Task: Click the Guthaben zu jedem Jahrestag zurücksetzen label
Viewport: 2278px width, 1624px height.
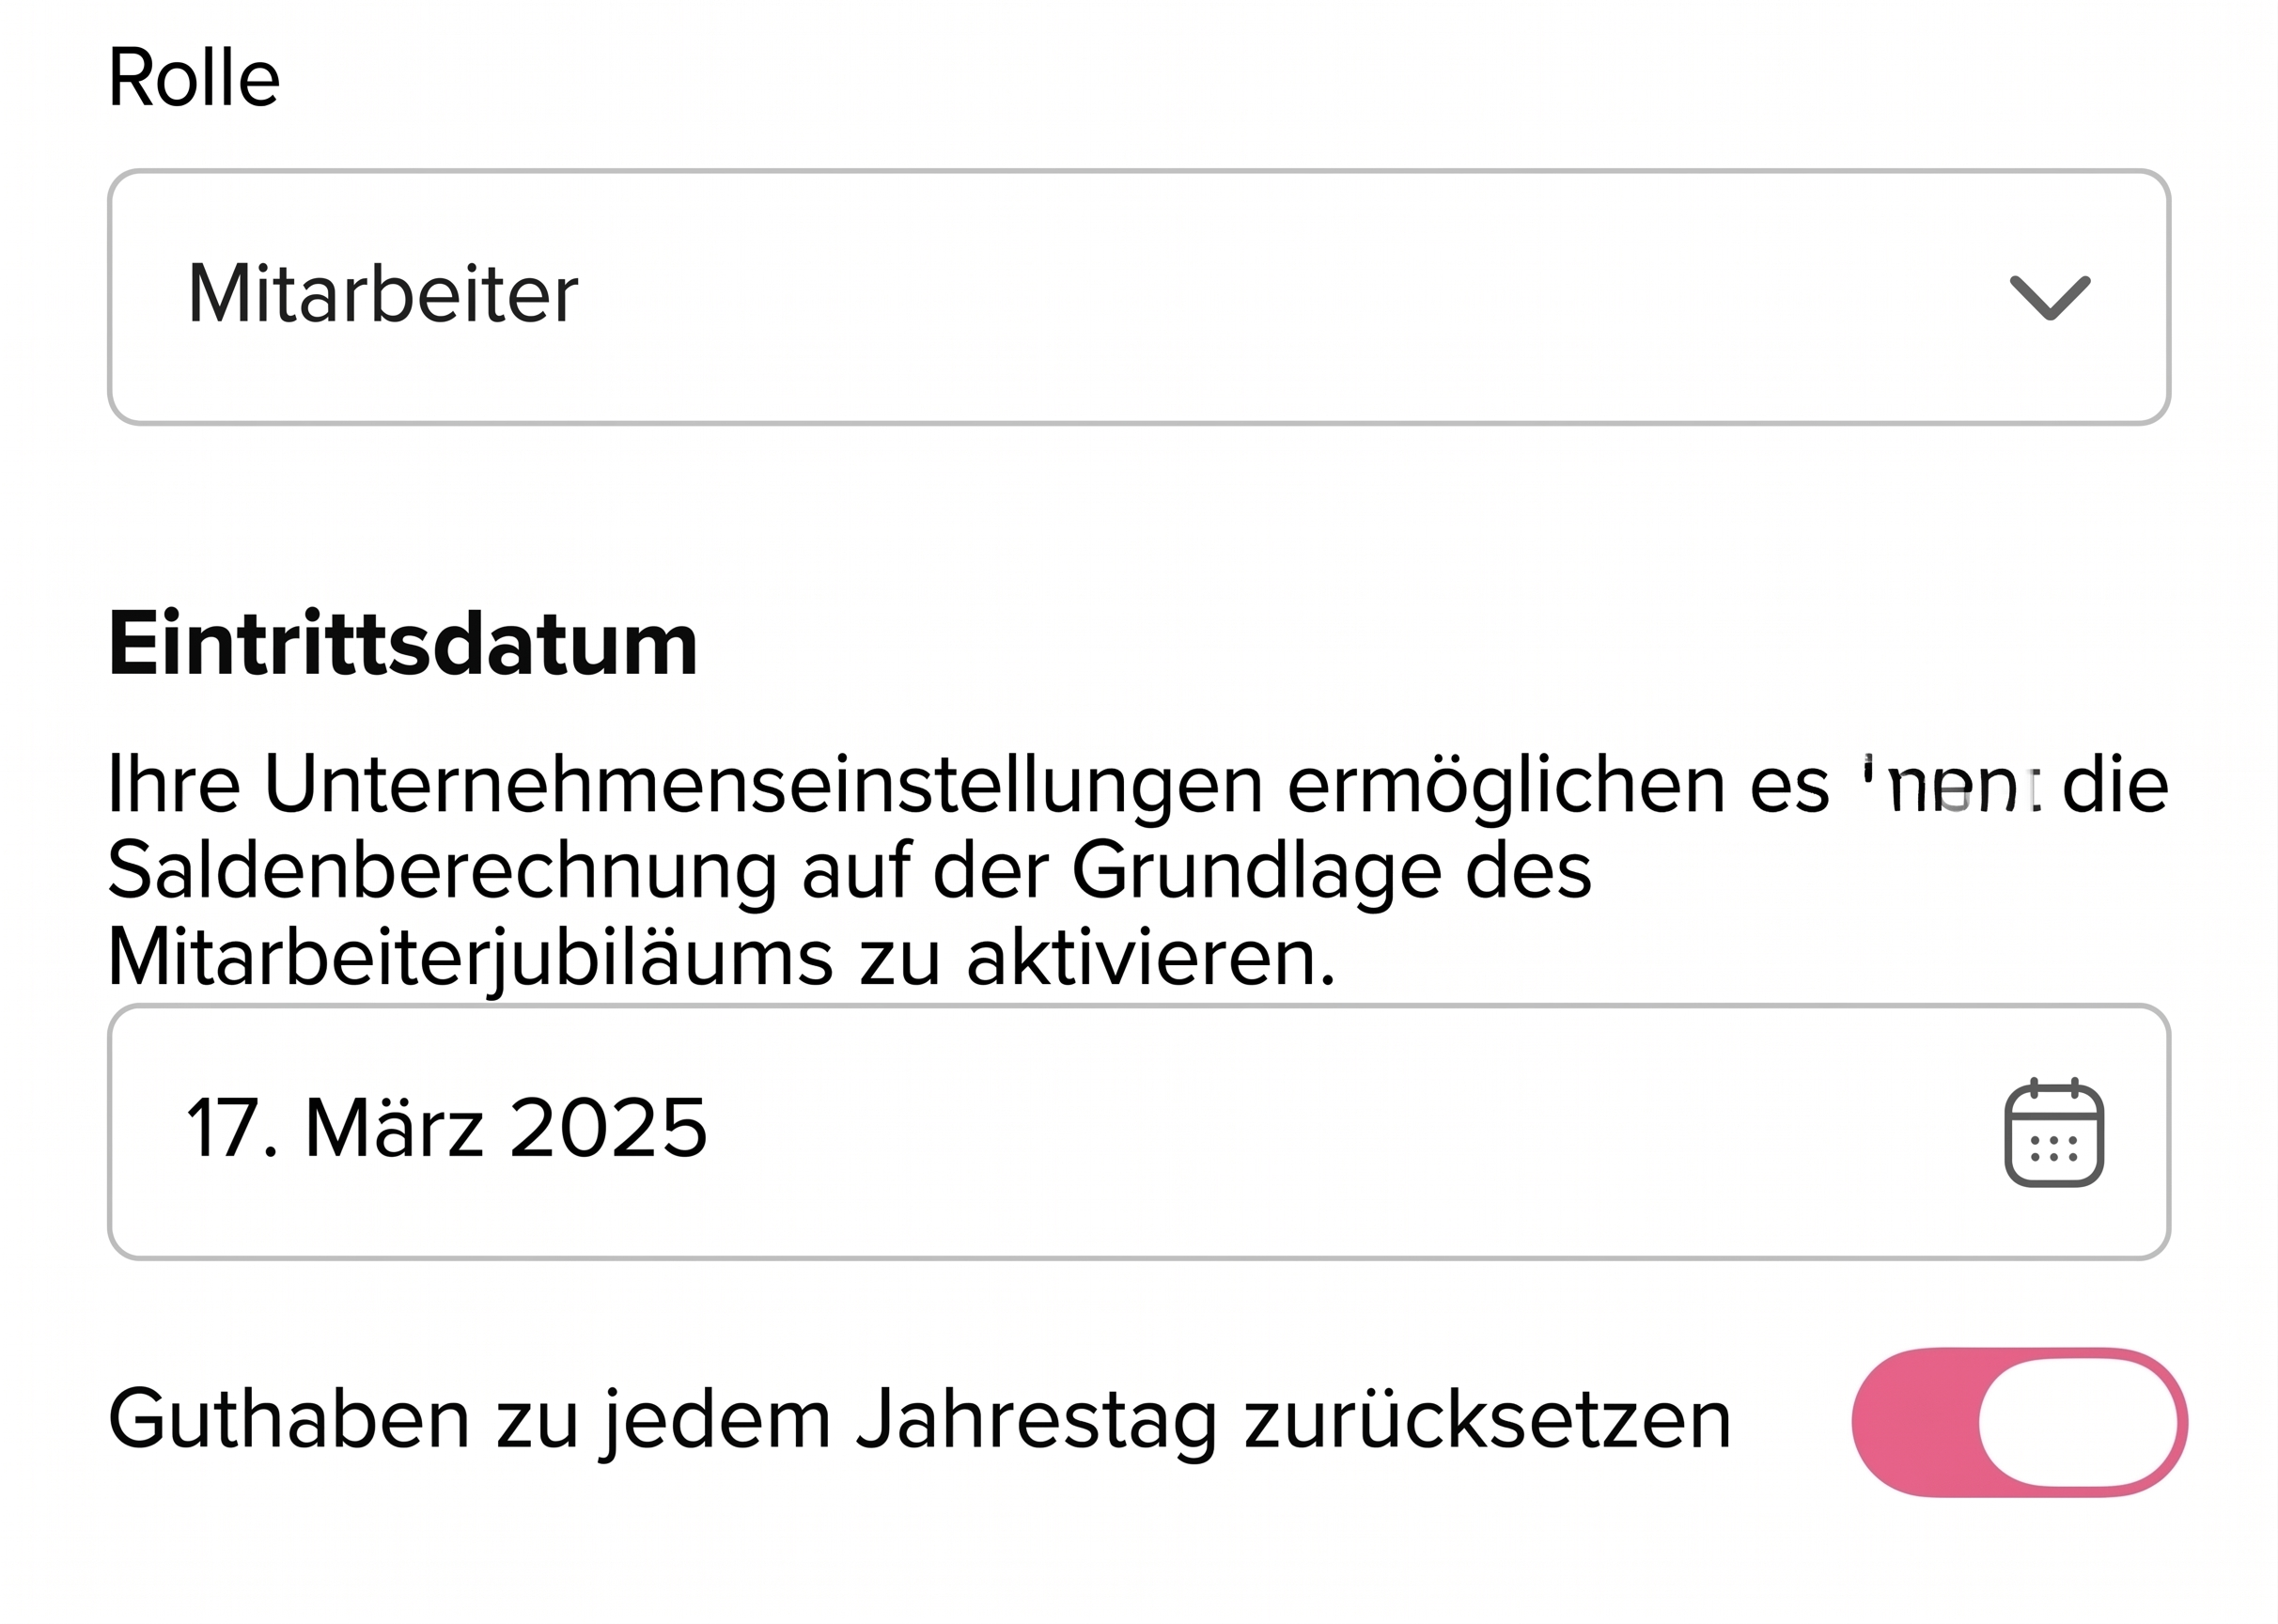Action: (x=919, y=1420)
